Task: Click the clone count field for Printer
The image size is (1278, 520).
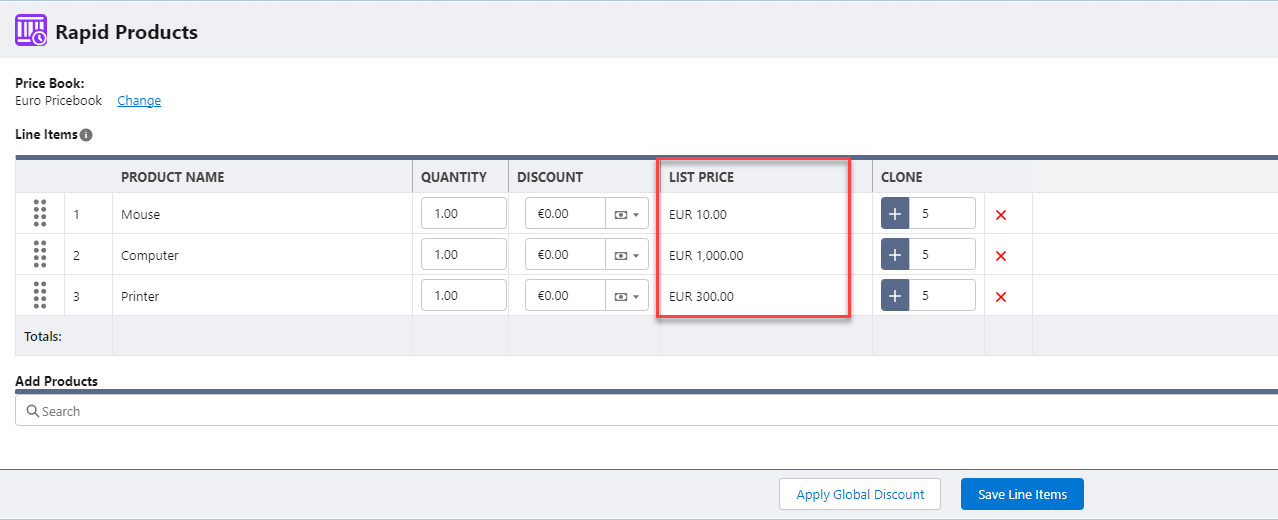Action: tap(942, 296)
